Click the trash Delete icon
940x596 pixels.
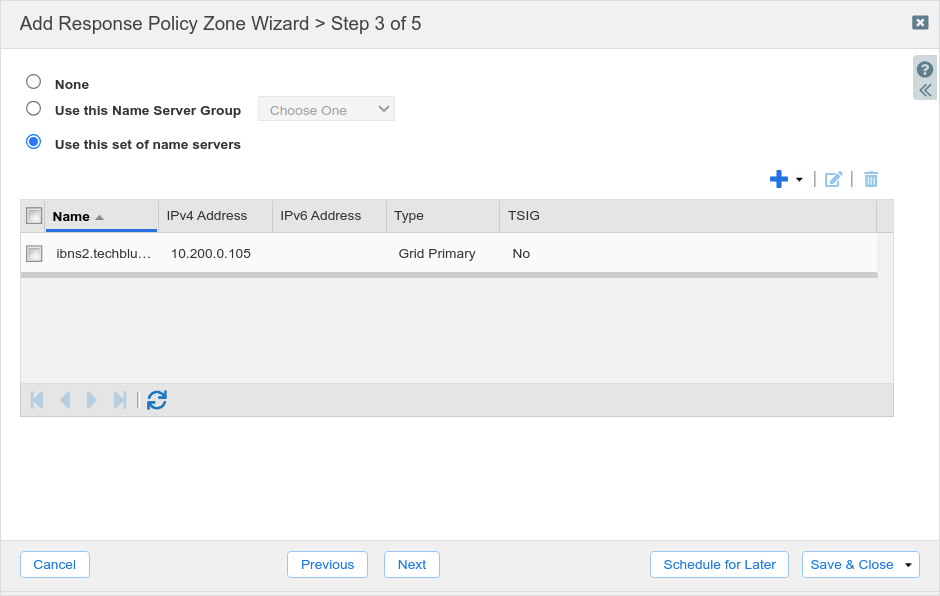pos(871,179)
